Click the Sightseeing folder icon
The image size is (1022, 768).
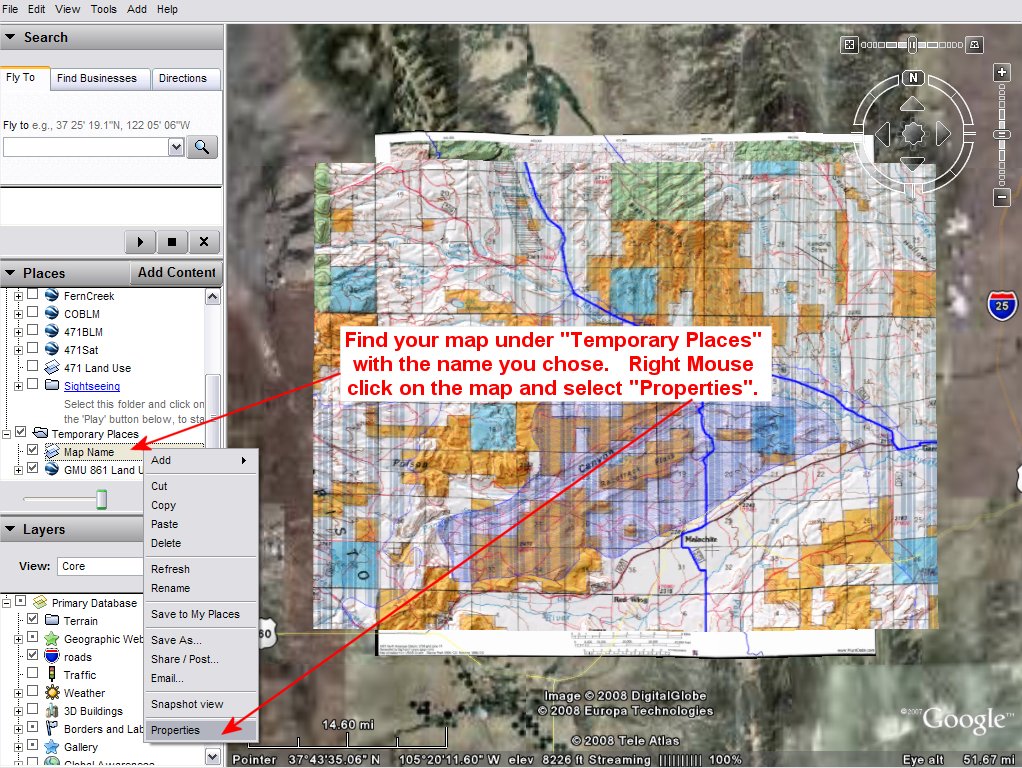(52, 385)
